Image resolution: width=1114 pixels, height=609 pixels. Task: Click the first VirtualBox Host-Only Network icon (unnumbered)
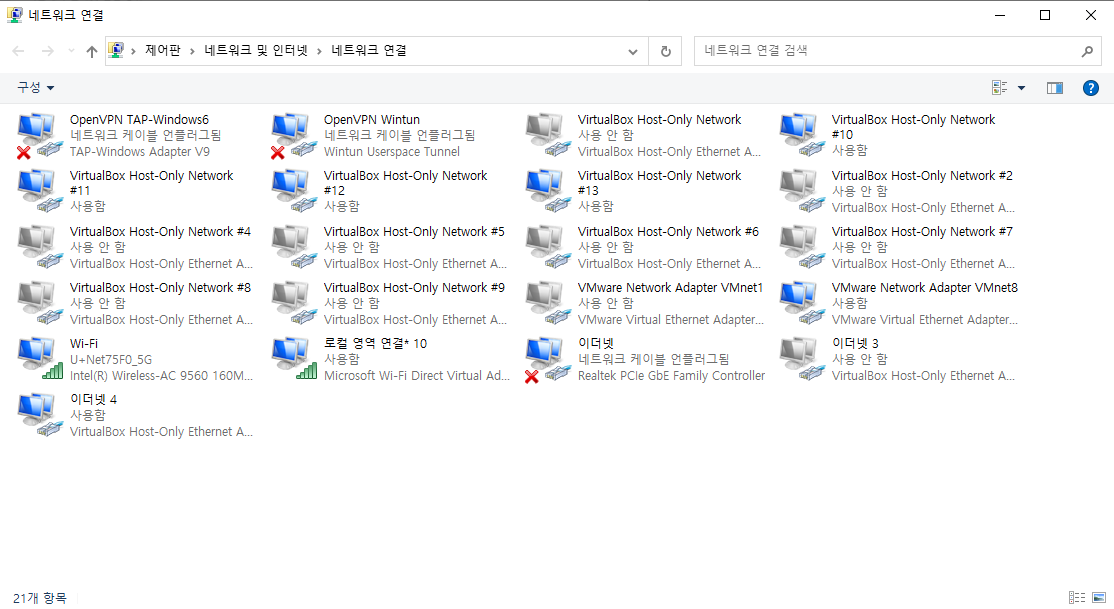click(548, 136)
